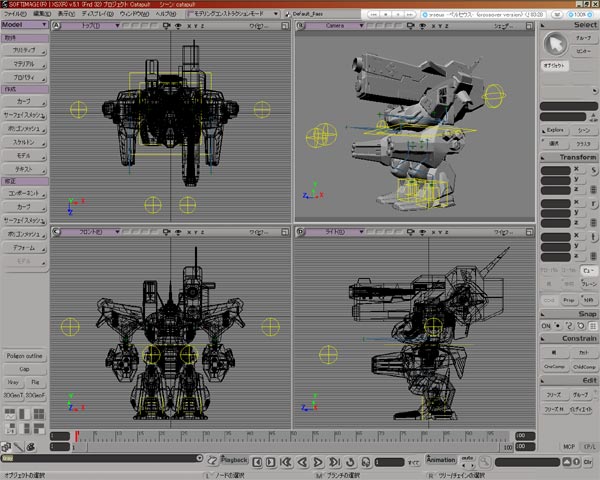Click the viewport B letter icon

(301, 26)
